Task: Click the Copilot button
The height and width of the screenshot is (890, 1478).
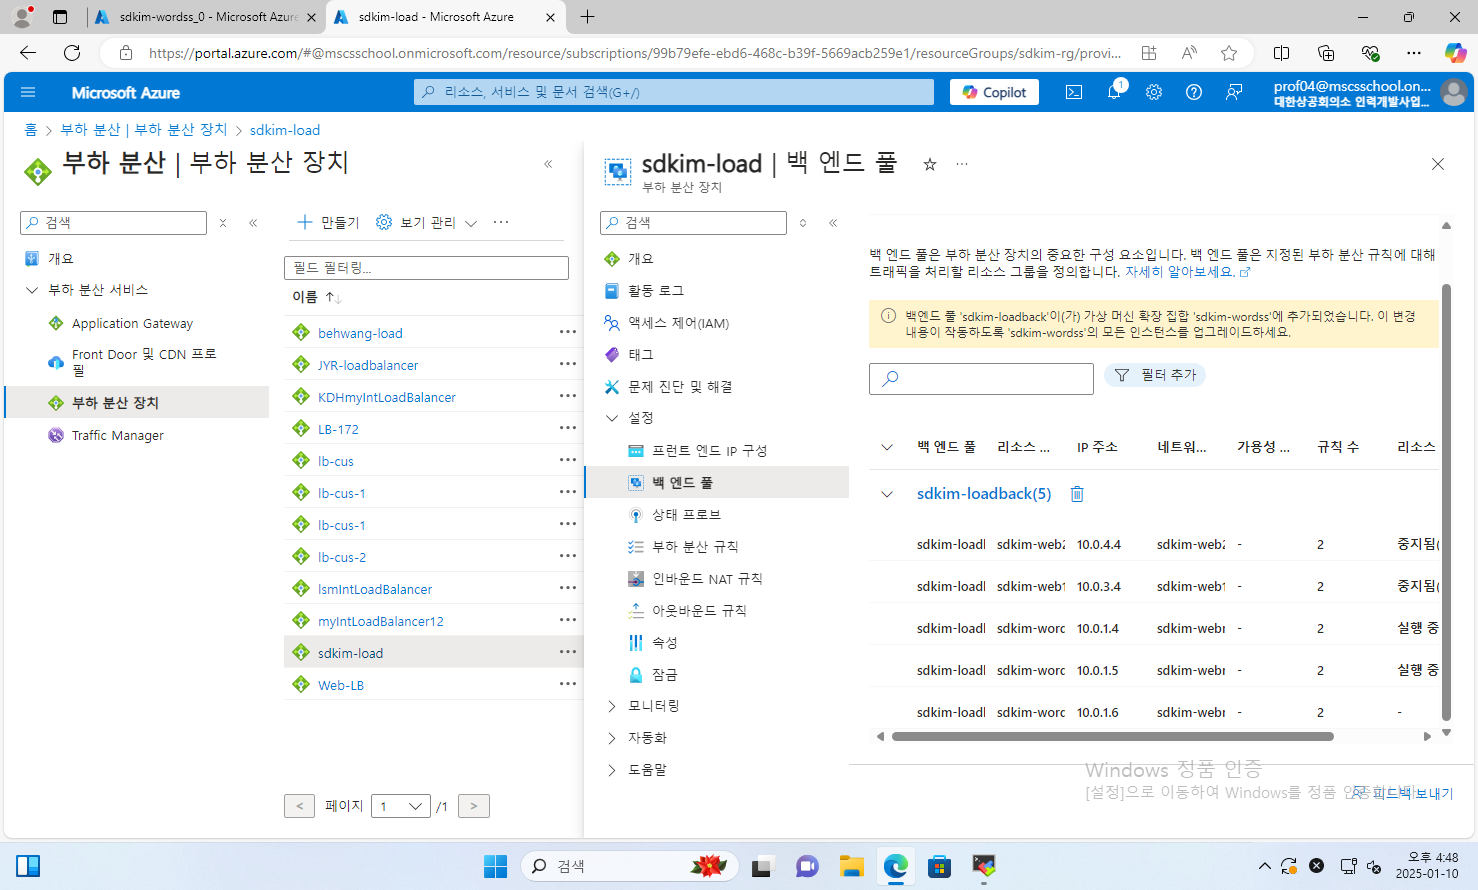Action: pos(995,92)
